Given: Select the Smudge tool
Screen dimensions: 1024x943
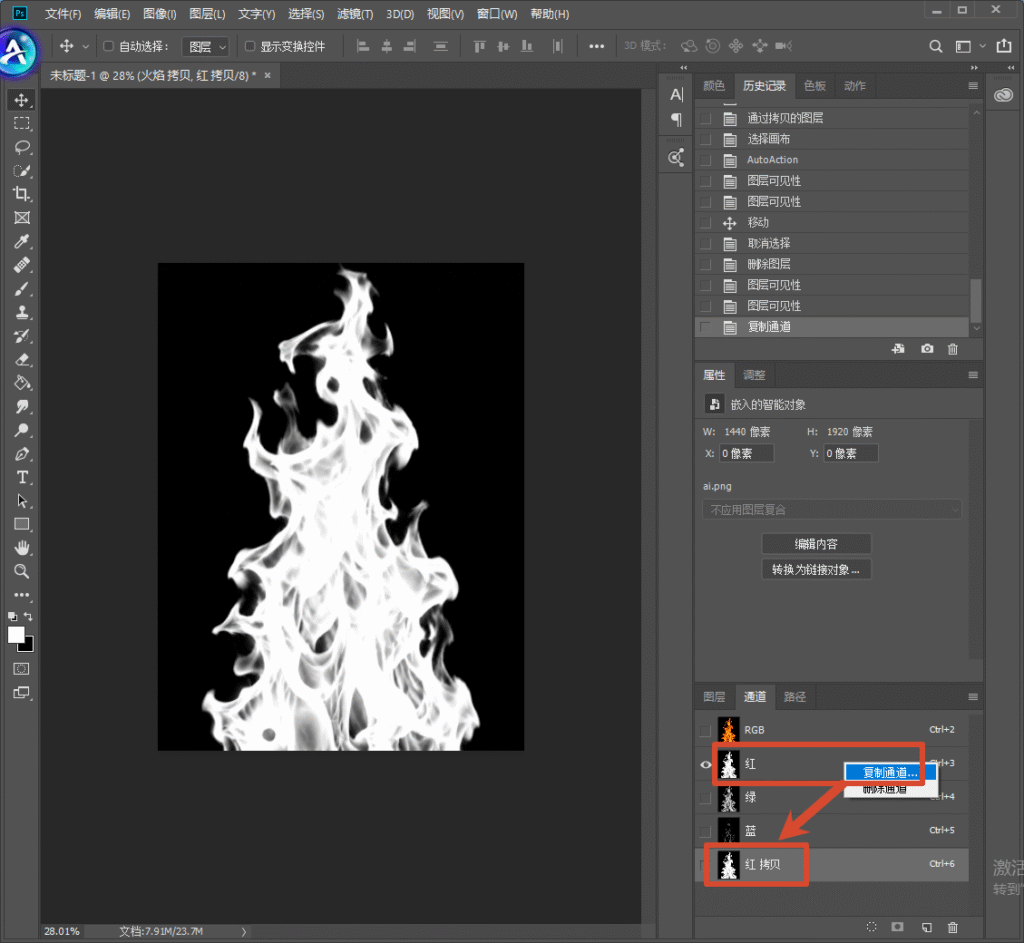Looking at the screenshot, I should pos(22,406).
